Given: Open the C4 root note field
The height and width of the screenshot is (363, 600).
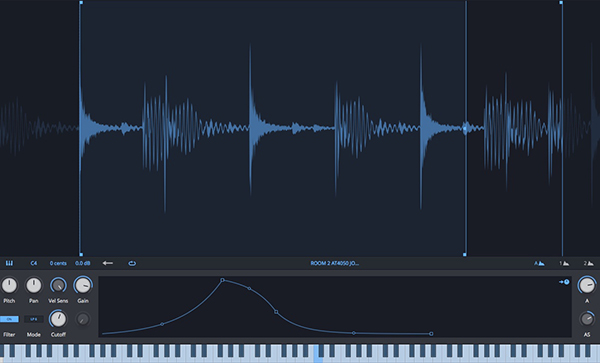Looking at the screenshot, I should [34, 263].
